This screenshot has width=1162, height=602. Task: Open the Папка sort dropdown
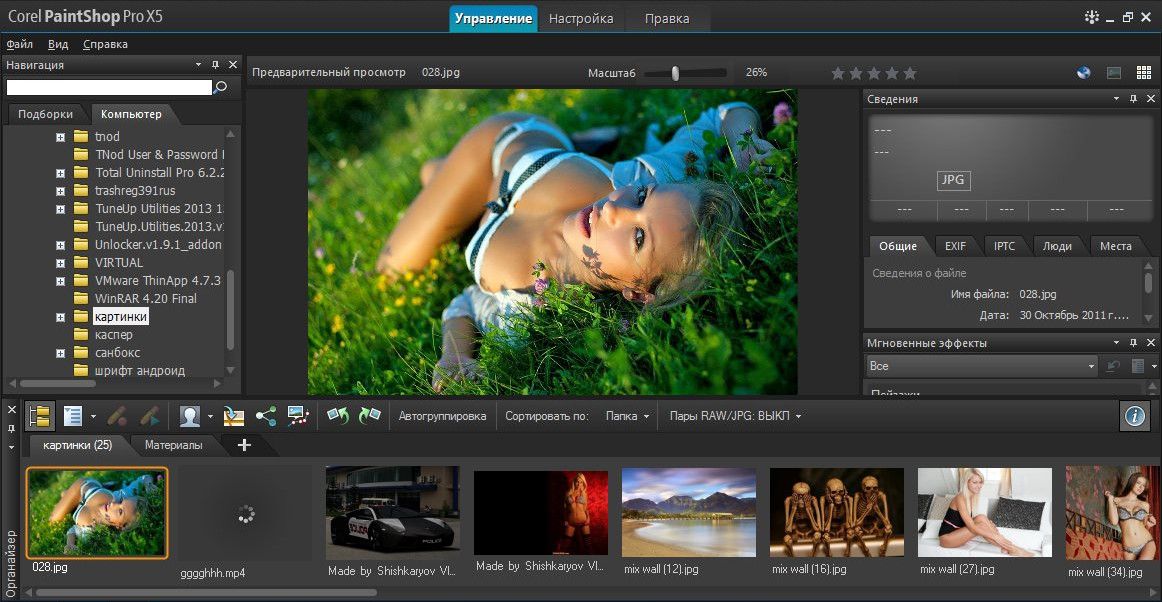[x=627, y=416]
